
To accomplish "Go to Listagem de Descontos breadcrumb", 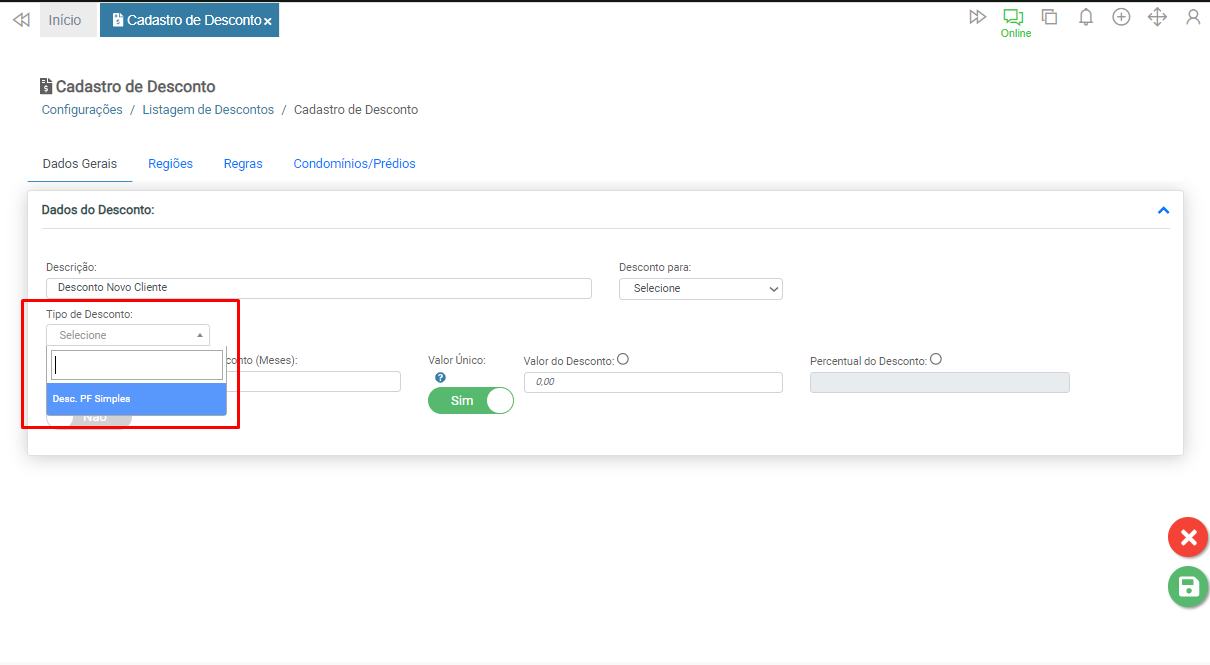I will point(208,110).
